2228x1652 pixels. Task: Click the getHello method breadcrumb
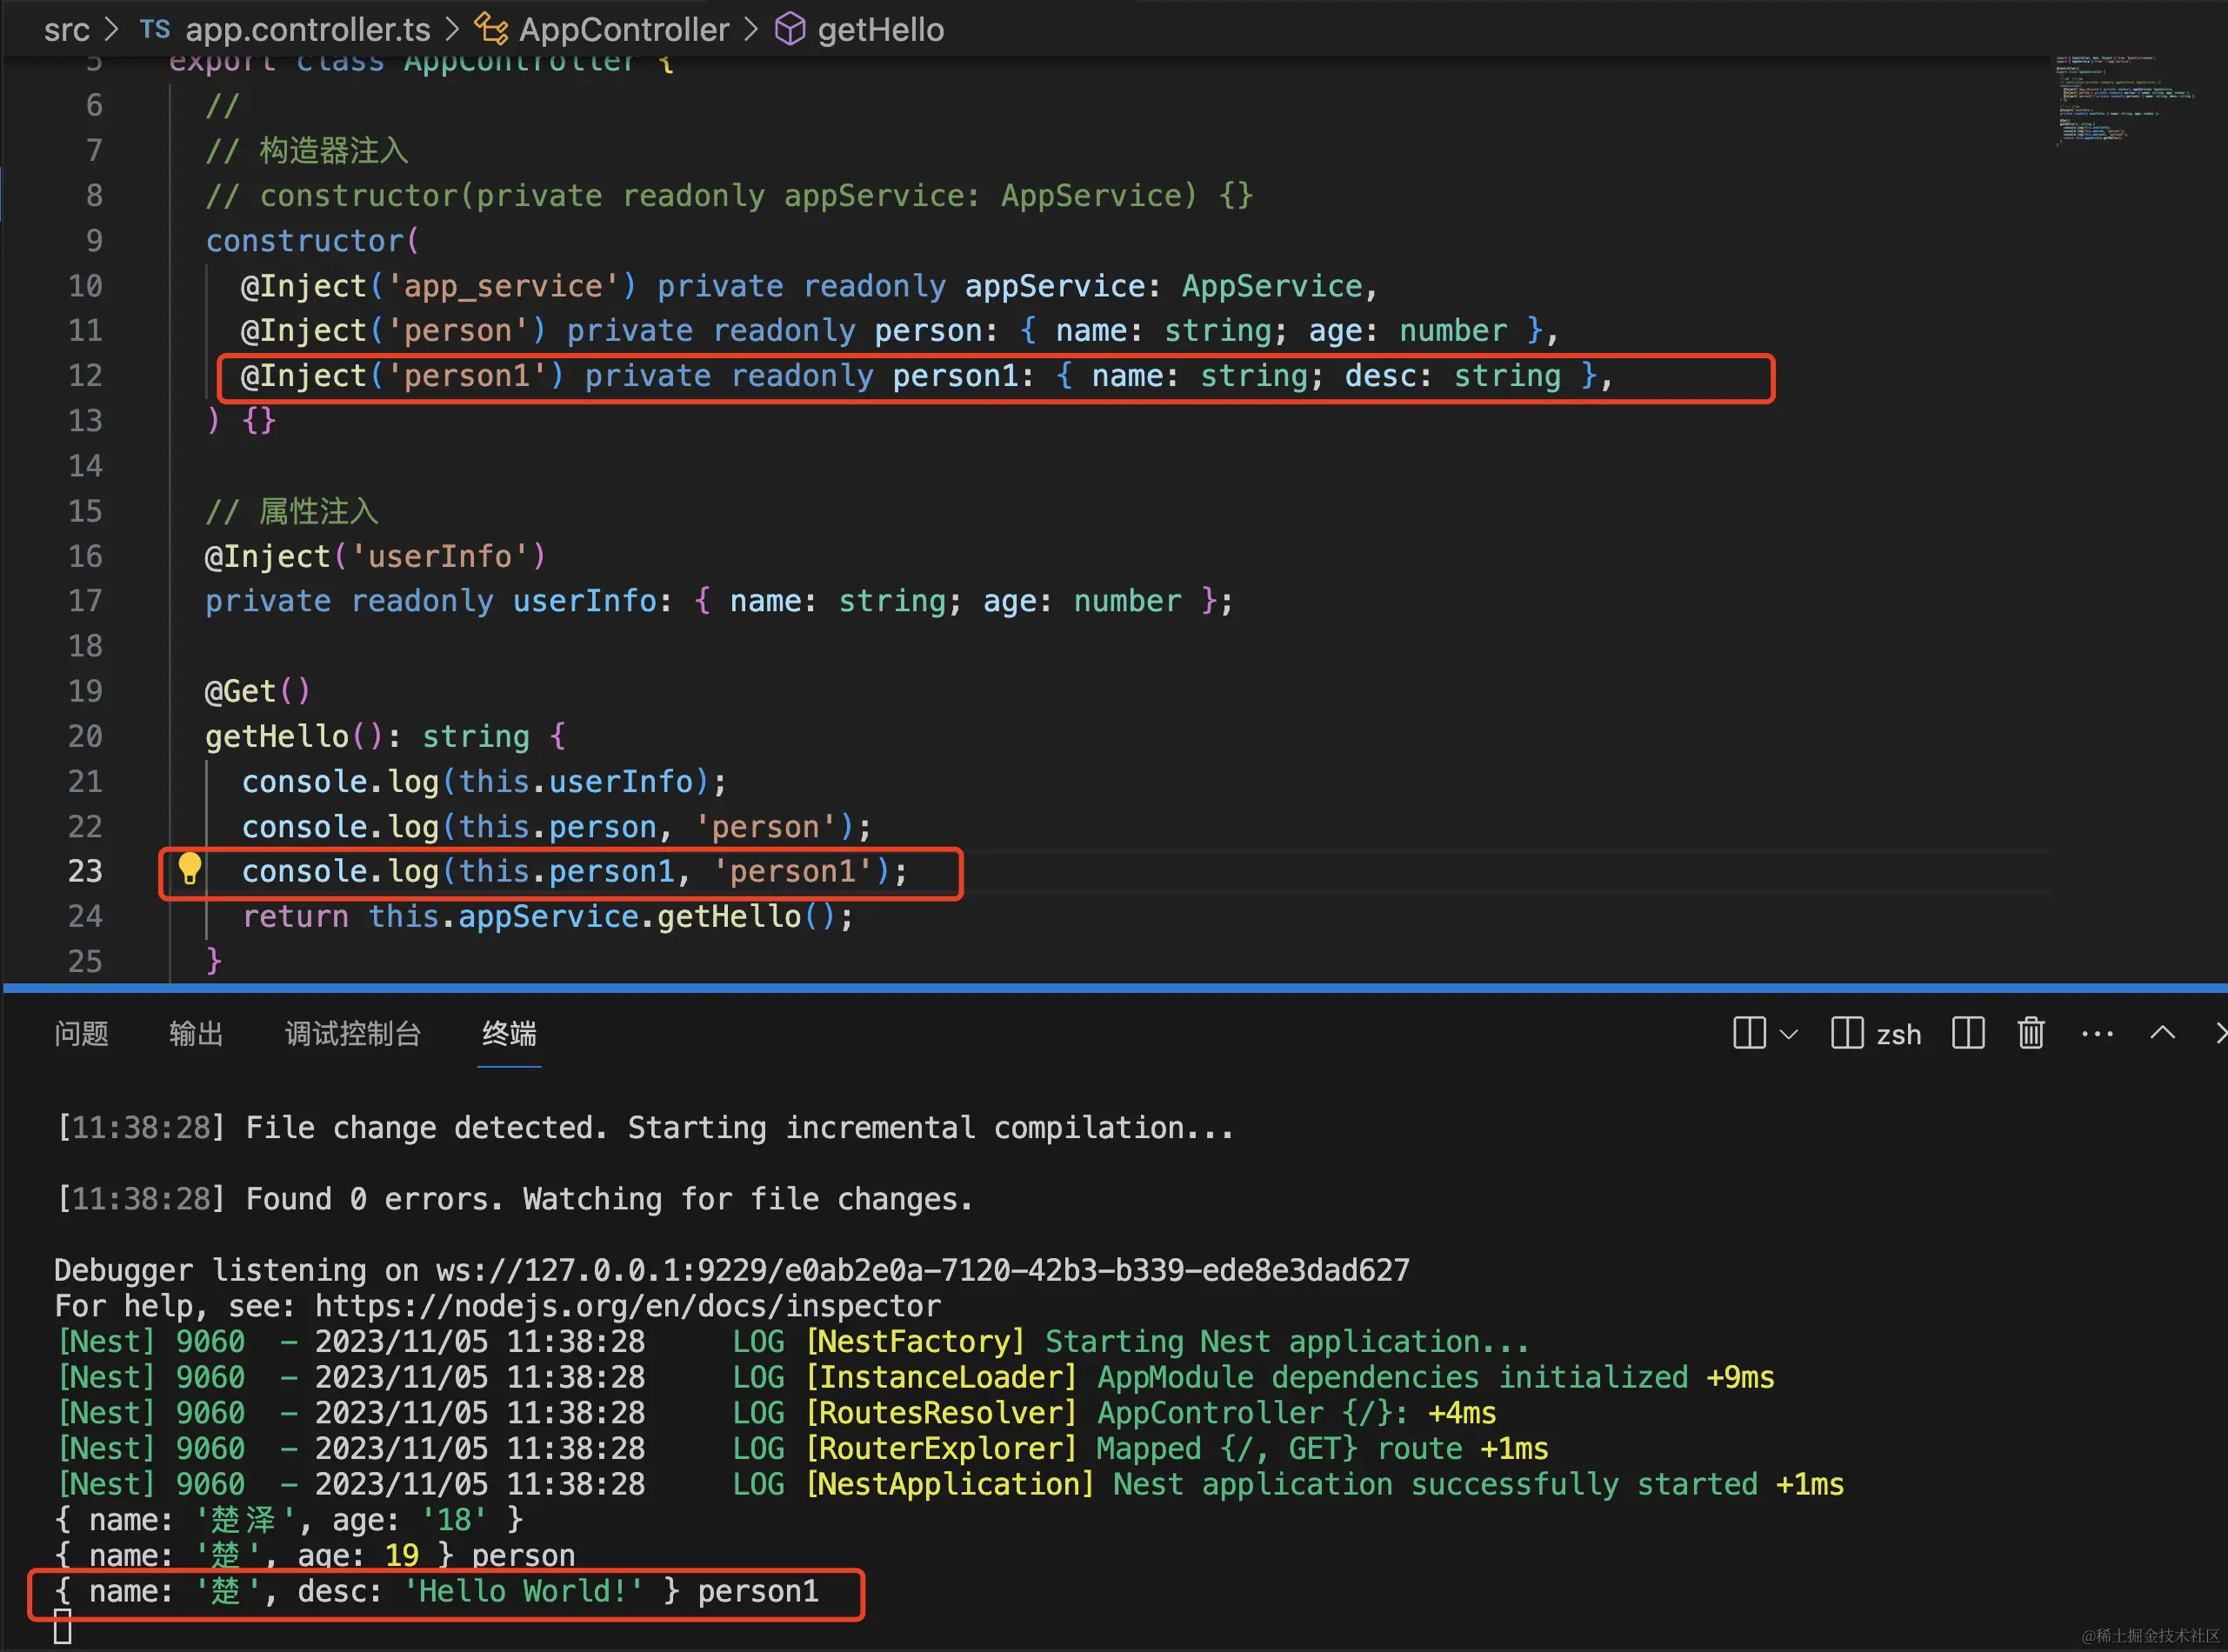880,30
